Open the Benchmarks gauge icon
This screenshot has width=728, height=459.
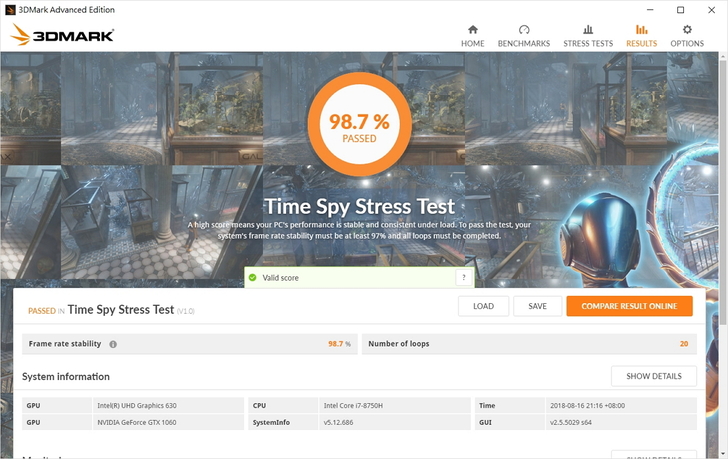[524, 30]
